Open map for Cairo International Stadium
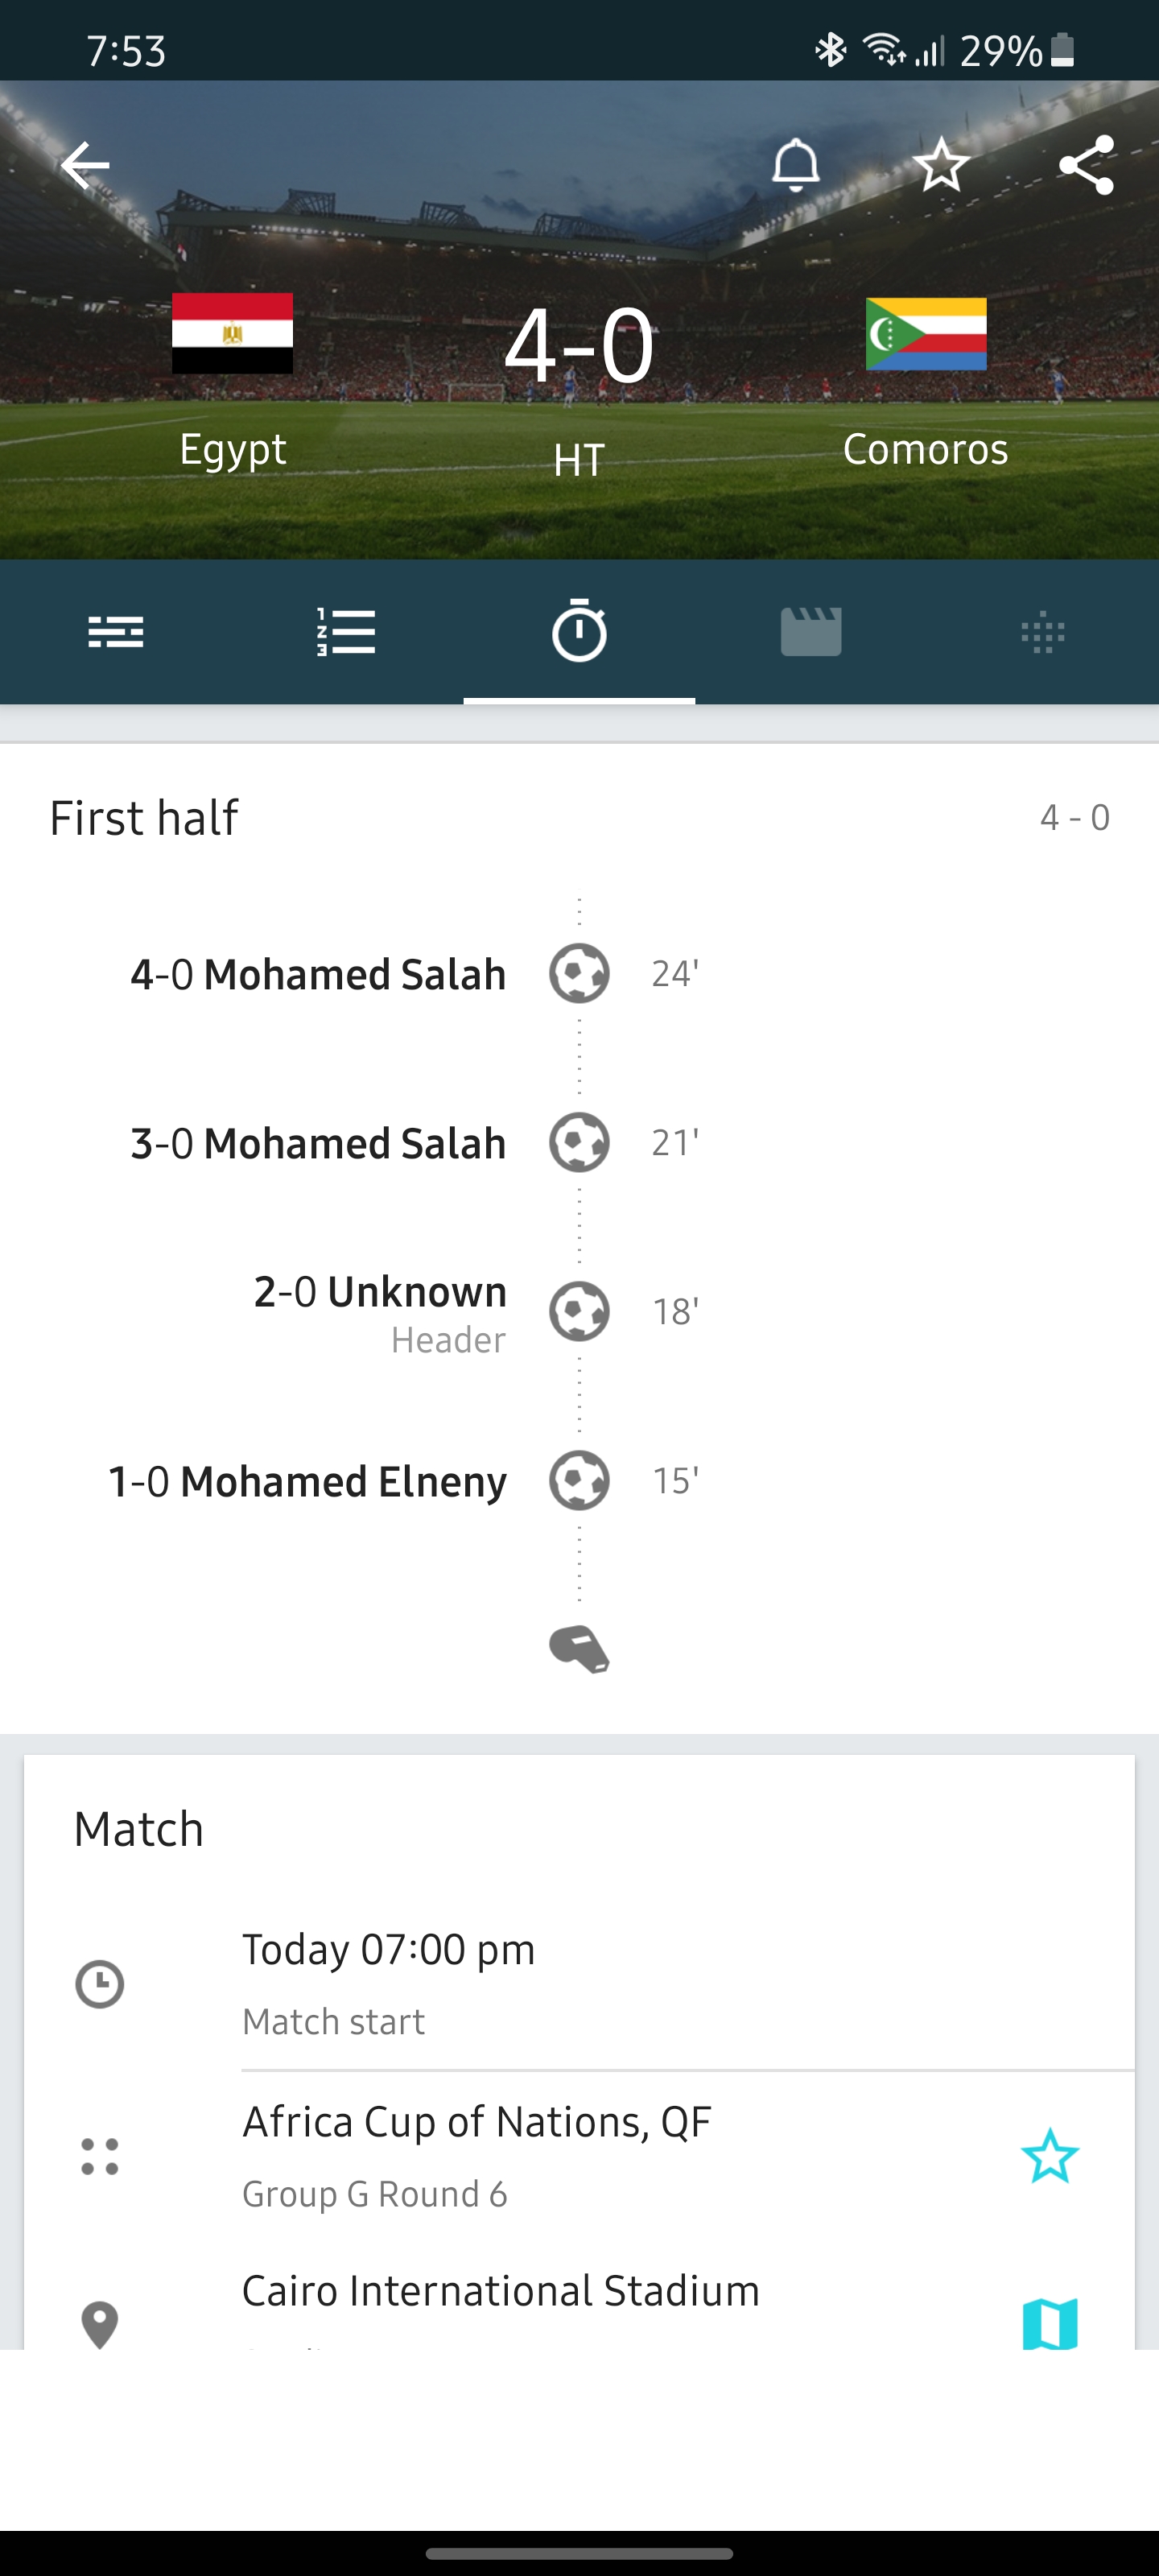The height and width of the screenshot is (2576, 1159). (x=1049, y=2322)
